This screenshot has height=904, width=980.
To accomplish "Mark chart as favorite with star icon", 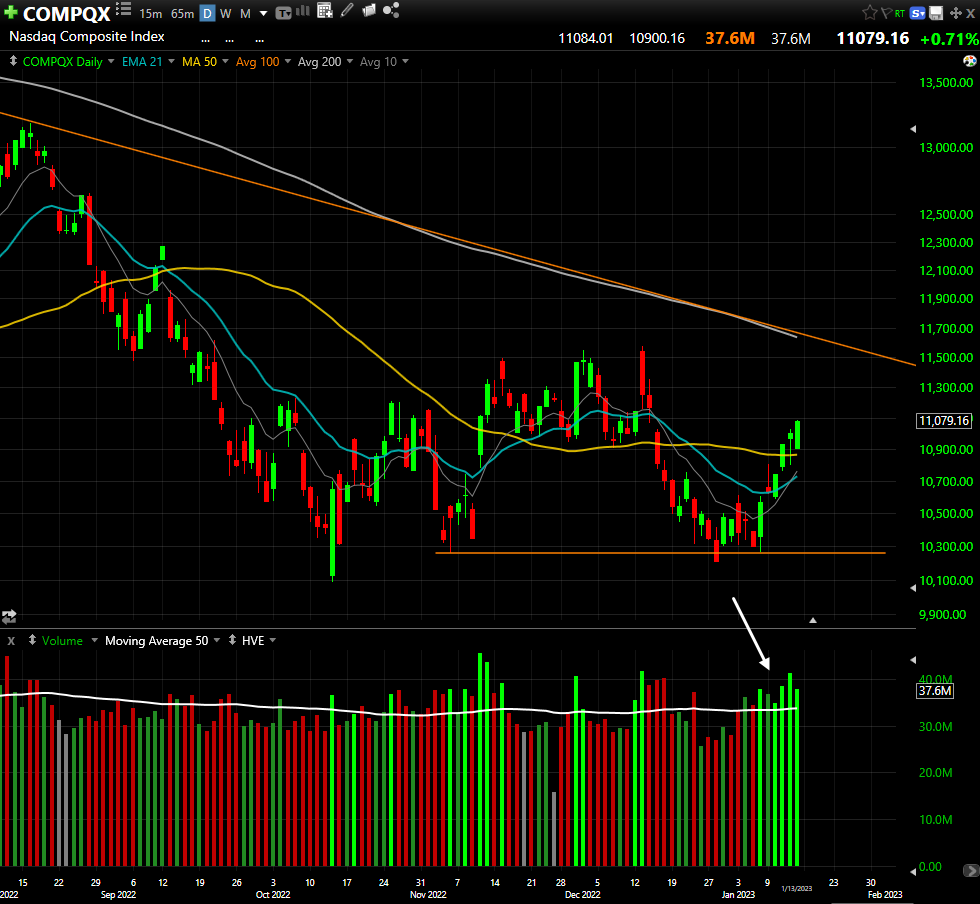I will (x=869, y=12).
